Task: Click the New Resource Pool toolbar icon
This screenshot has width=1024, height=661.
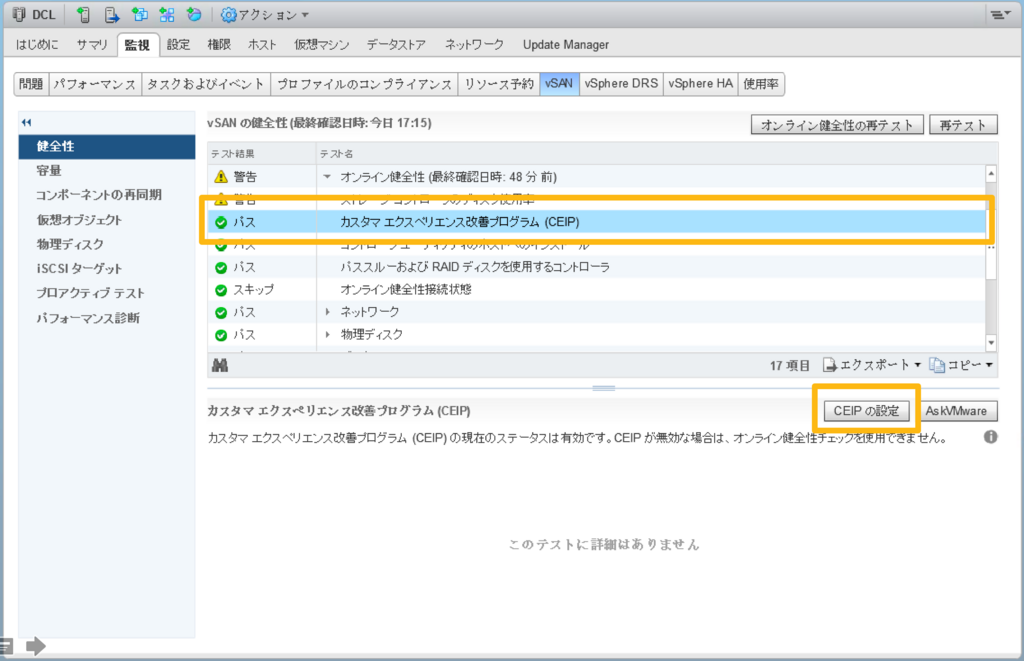Action: pyautogui.click(x=194, y=14)
